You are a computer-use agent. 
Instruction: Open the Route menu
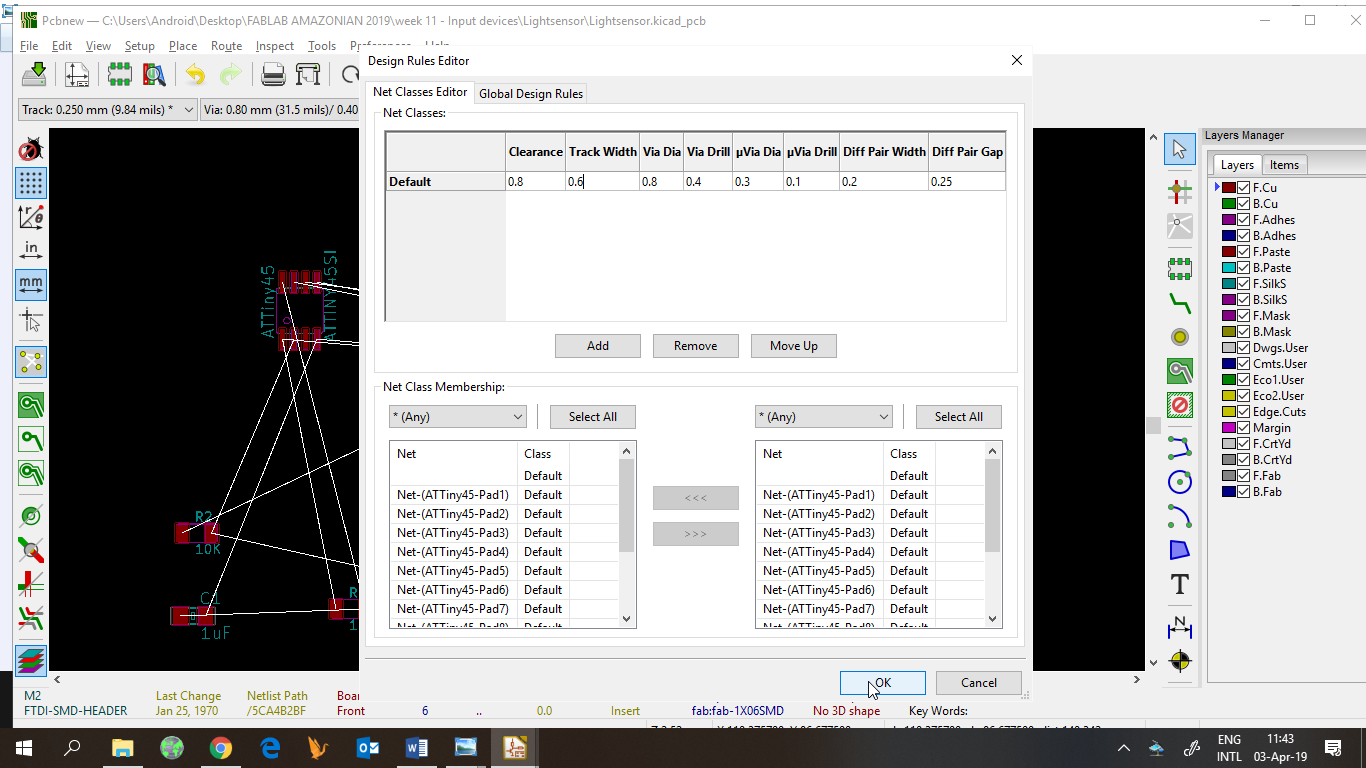click(227, 46)
